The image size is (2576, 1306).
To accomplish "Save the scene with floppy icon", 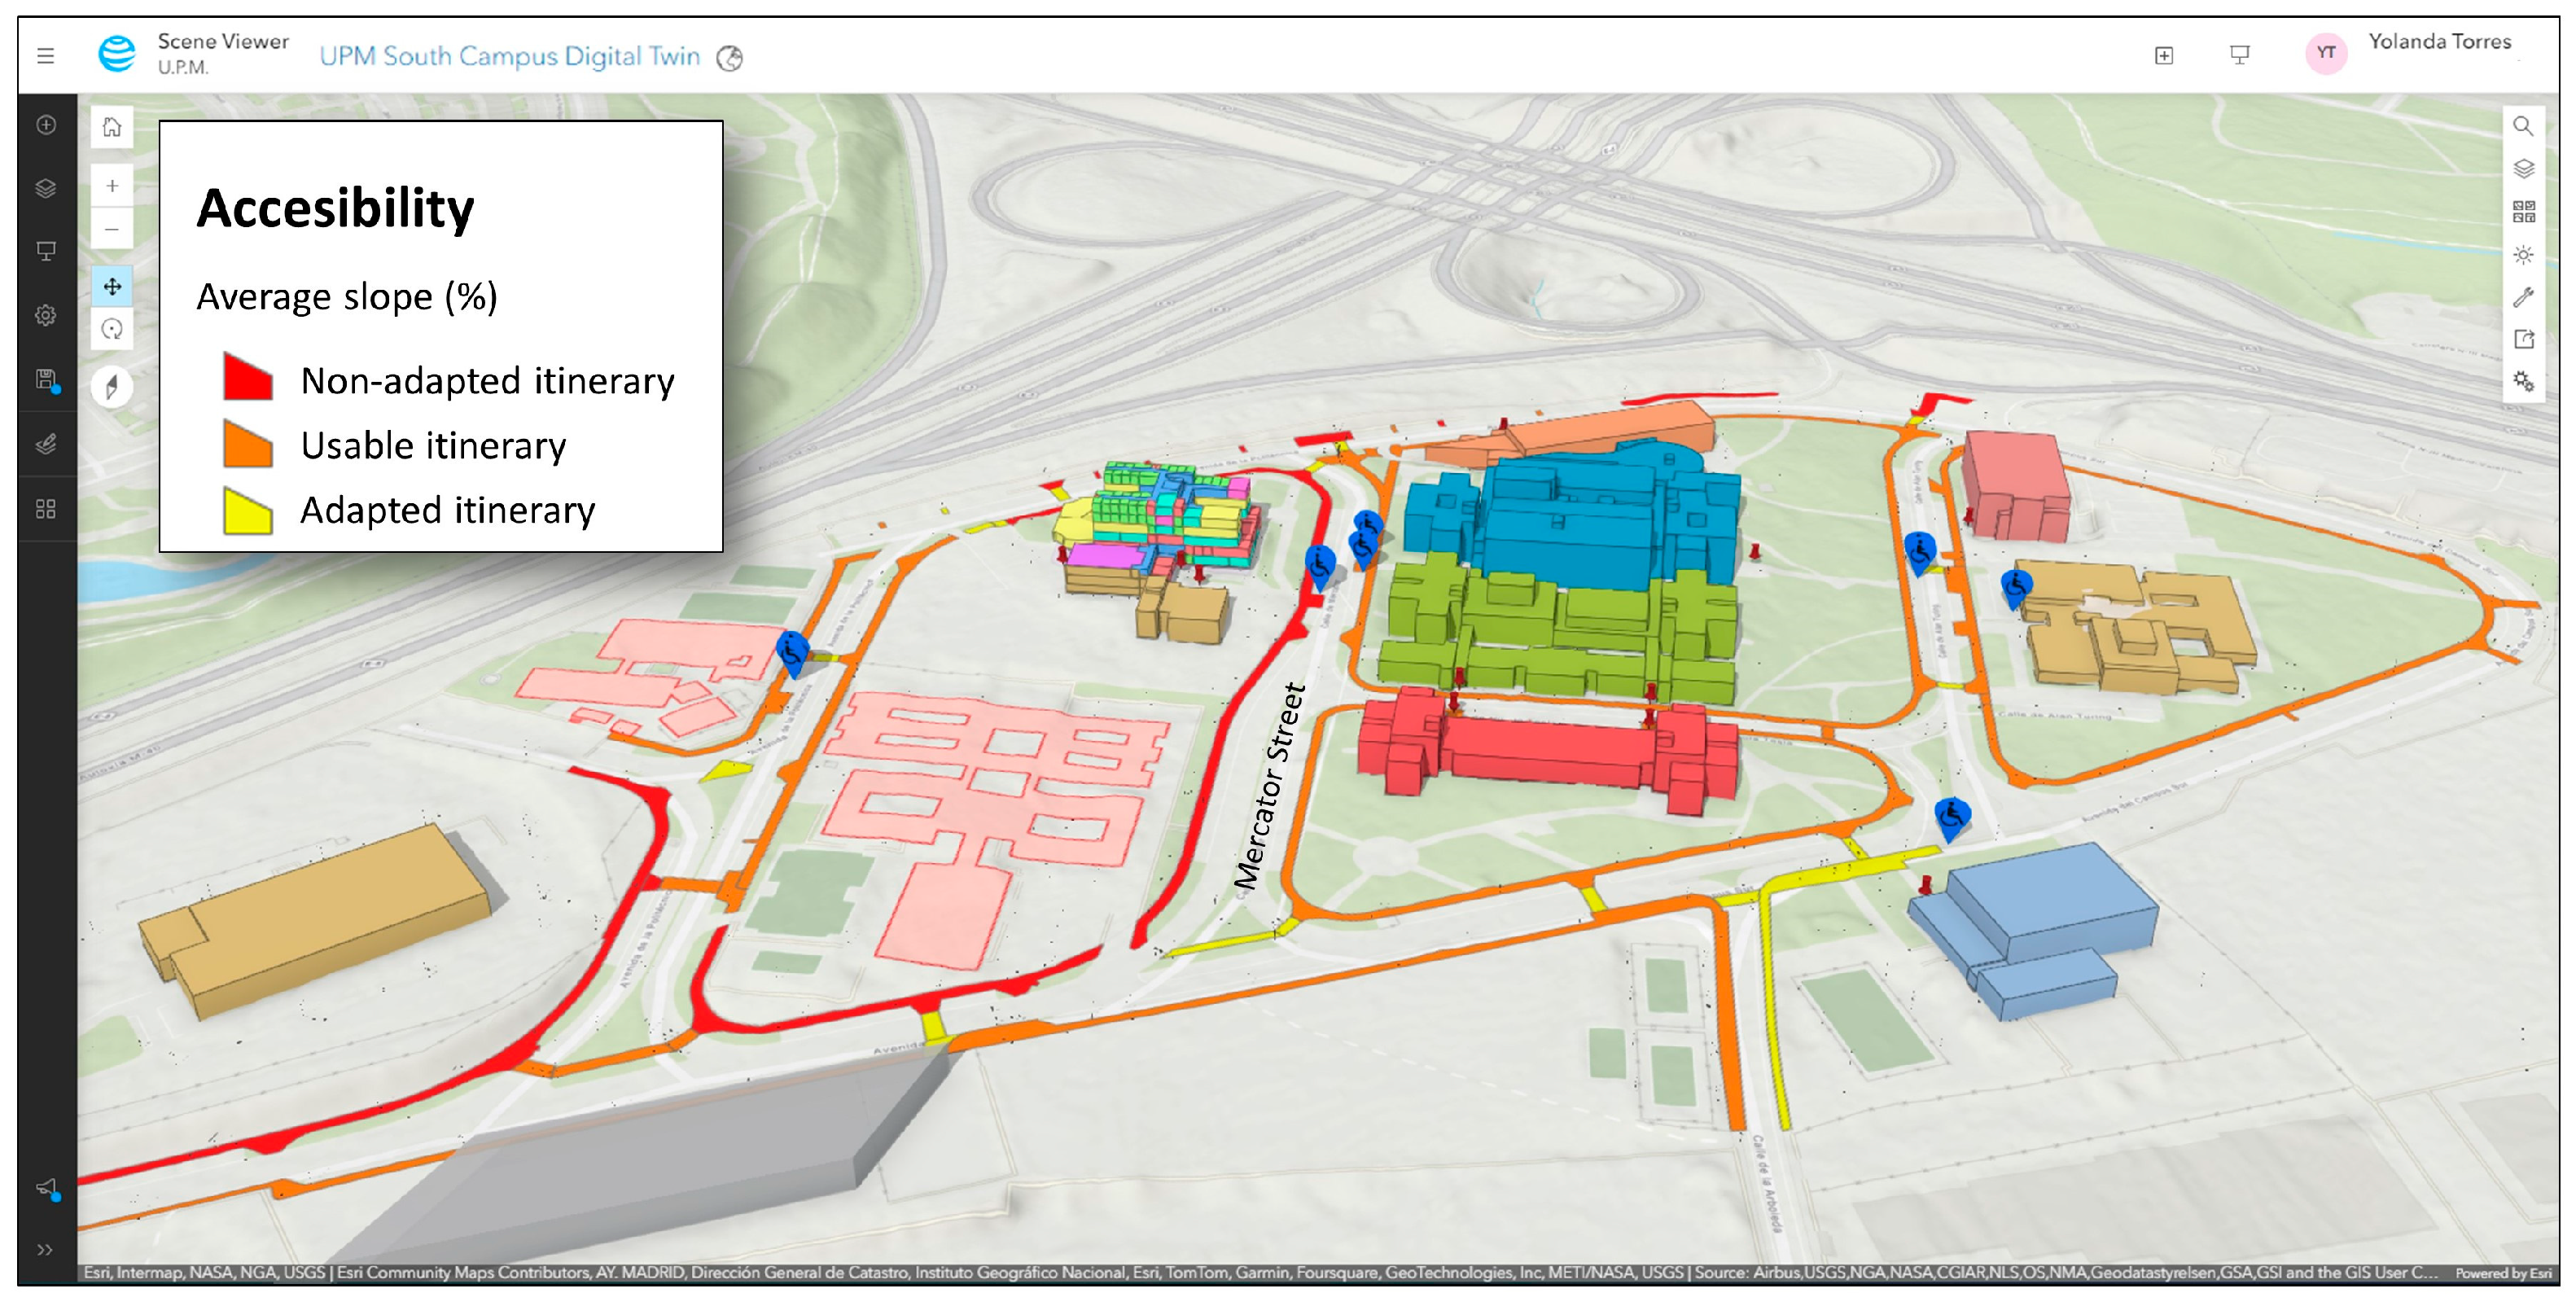I will click(46, 379).
